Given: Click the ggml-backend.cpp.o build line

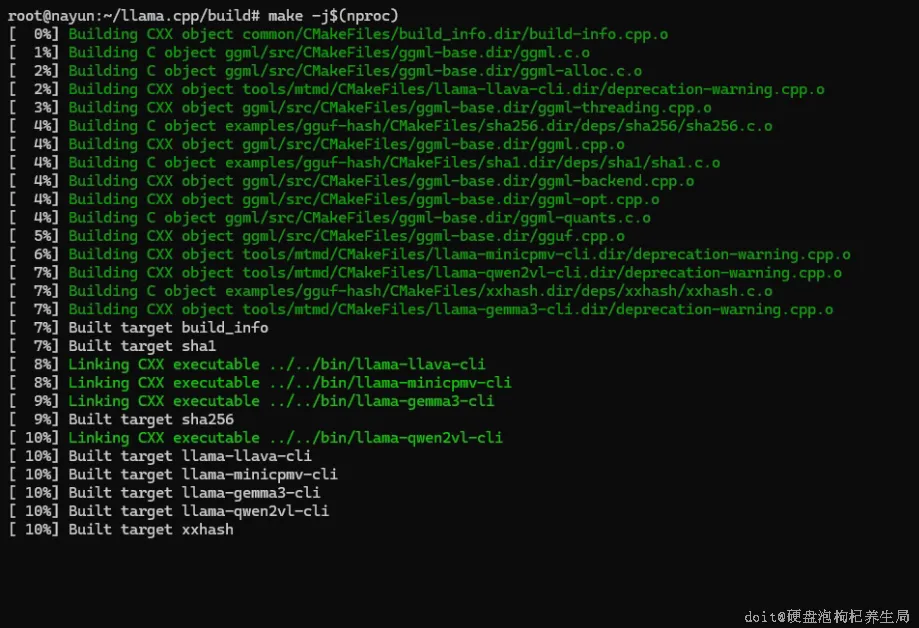Looking at the screenshot, I should [381, 181].
